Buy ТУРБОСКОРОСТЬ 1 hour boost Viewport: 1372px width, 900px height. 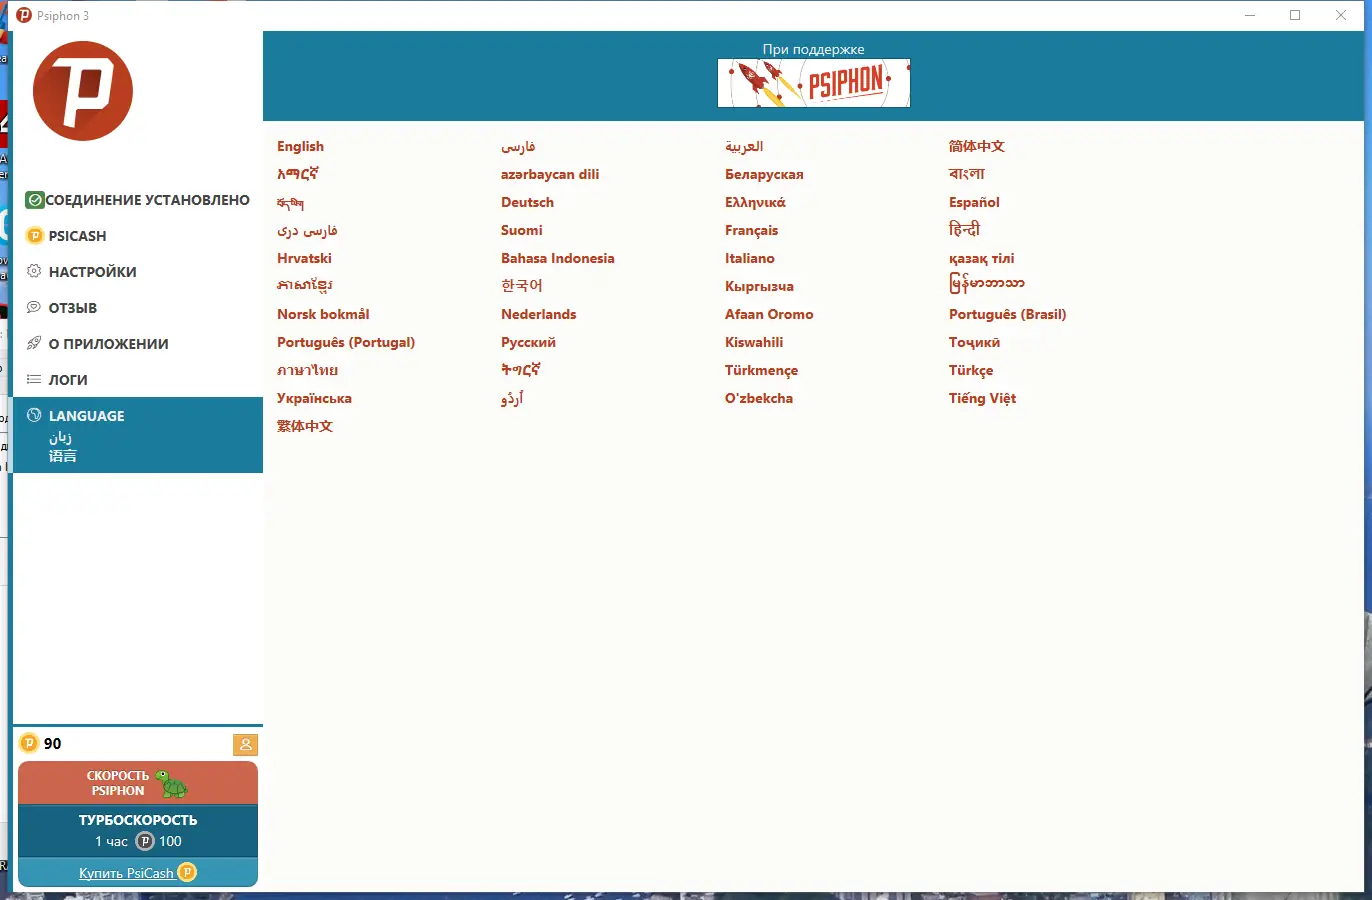138,831
